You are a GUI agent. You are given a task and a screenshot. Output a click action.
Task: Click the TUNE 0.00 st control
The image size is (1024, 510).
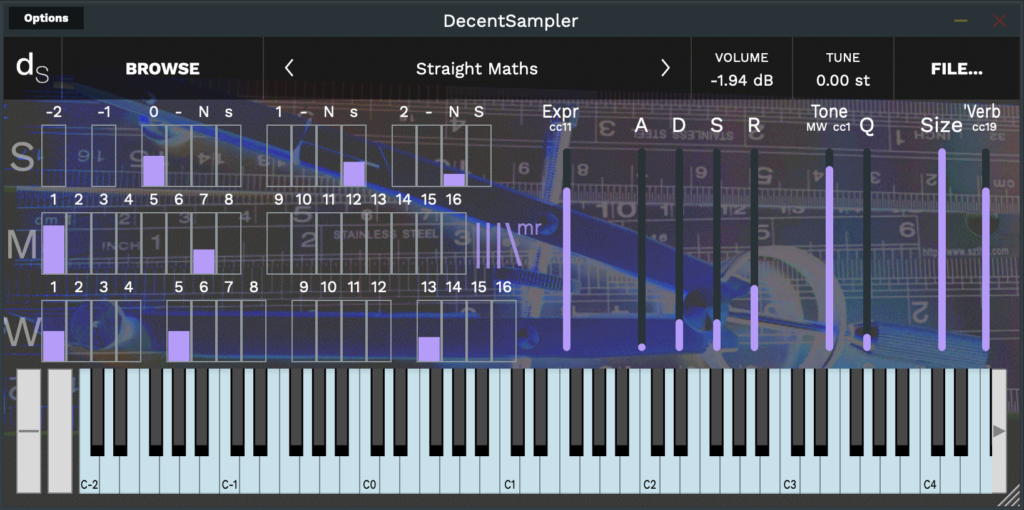[842, 69]
